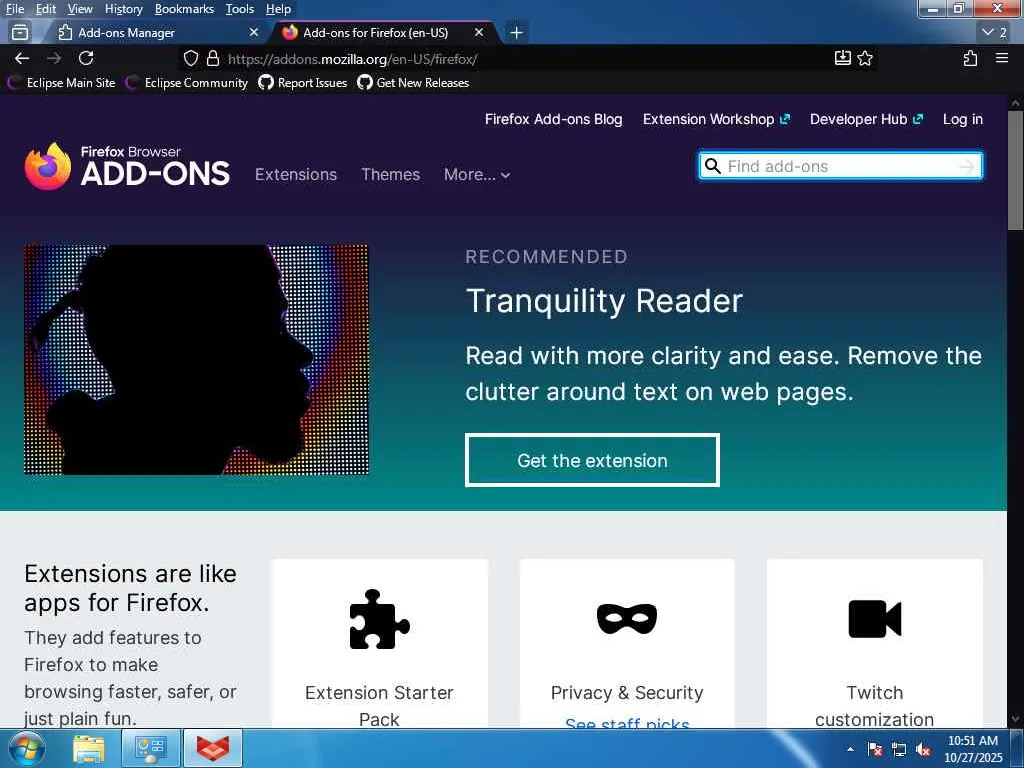Image resolution: width=1024 pixels, height=768 pixels.
Task: Click the Privacy & Security mask icon
Action: (627, 618)
